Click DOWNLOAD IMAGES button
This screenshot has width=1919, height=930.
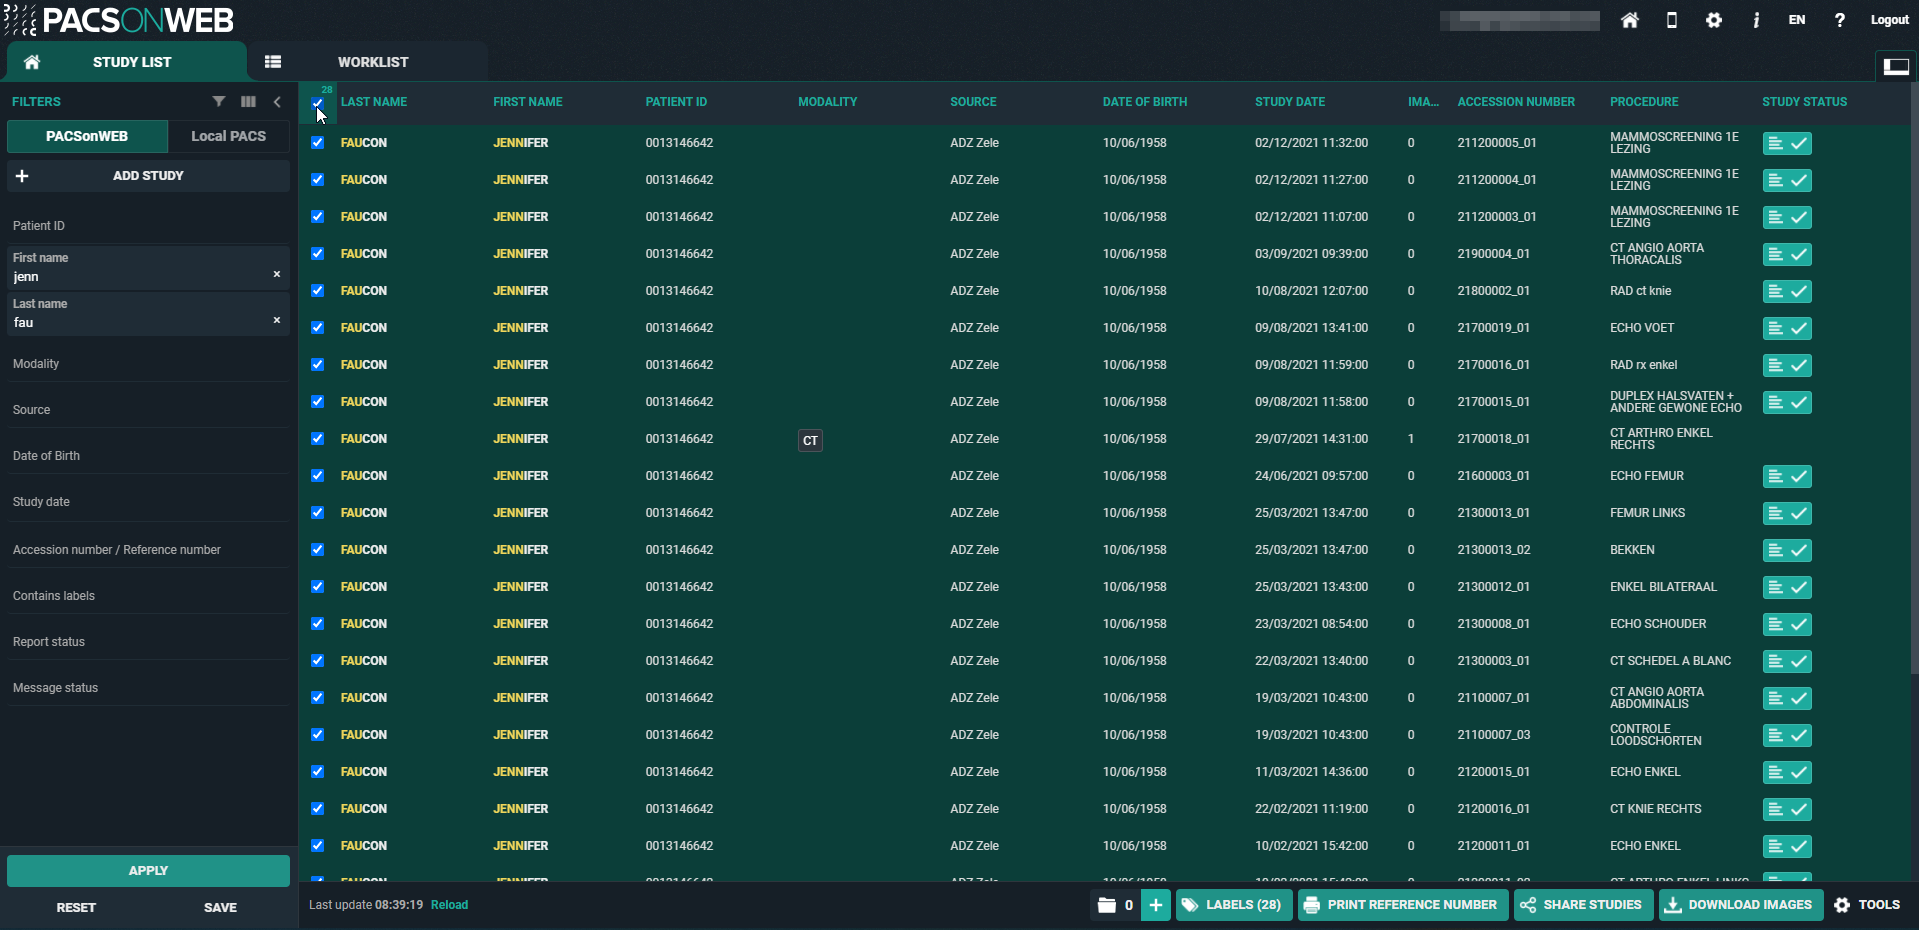pos(1741,905)
